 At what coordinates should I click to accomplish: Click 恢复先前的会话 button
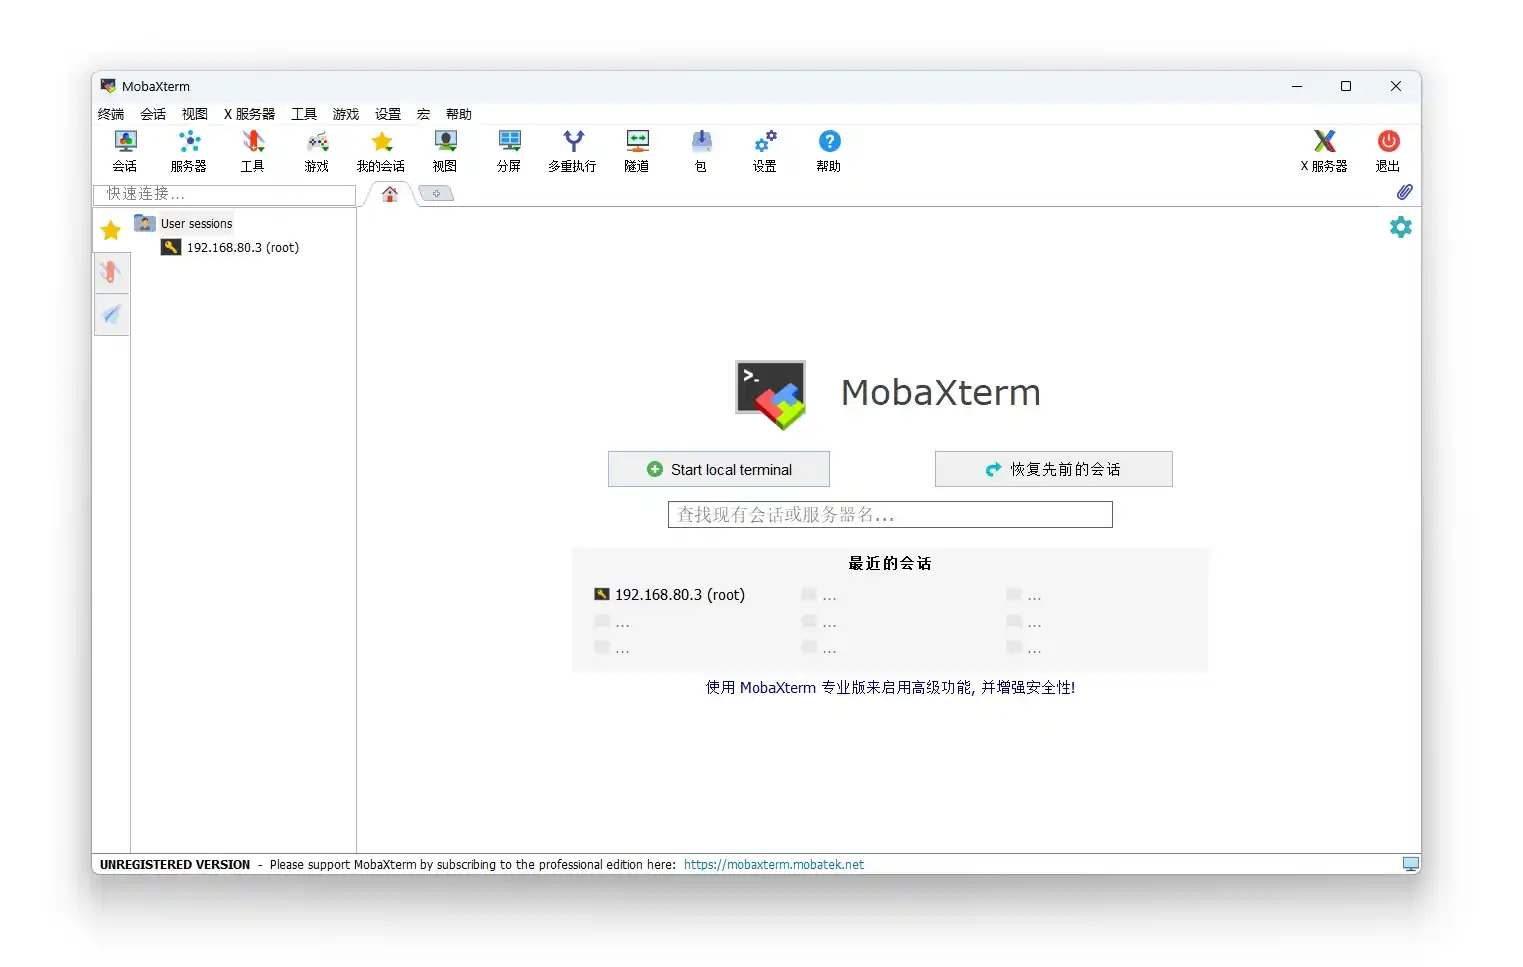(x=1054, y=469)
